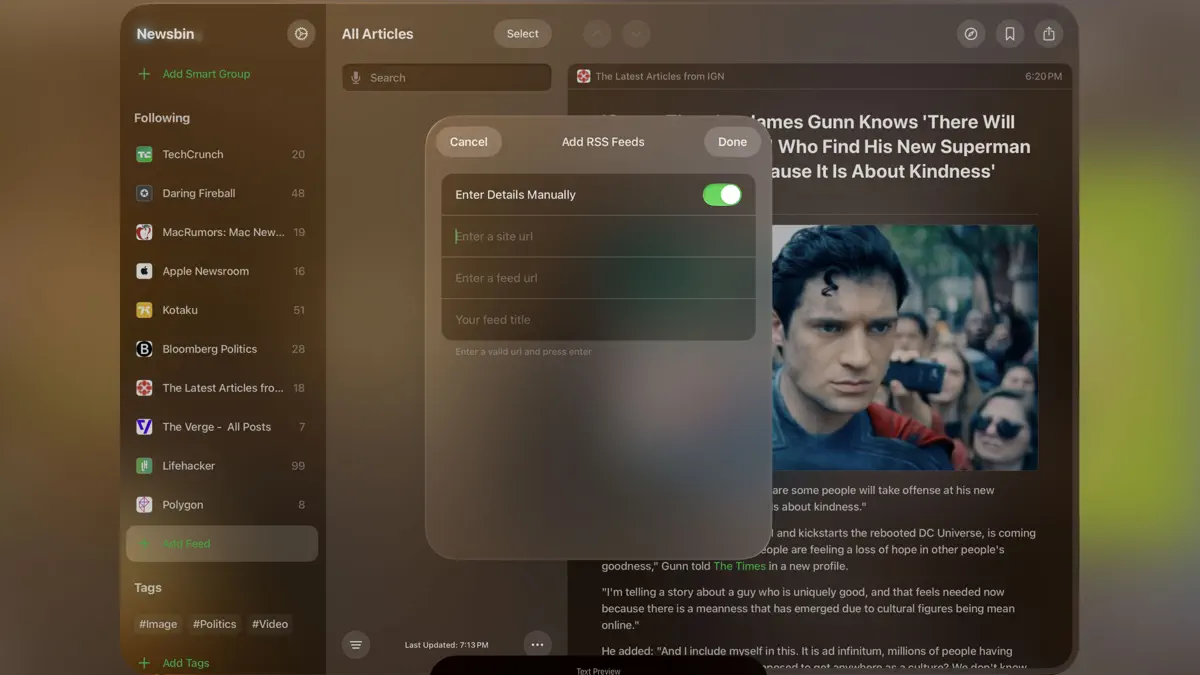Image resolution: width=1200 pixels, height=675 pixels.
Task: Open the Share sheet for this article
Action: [1048, 33]
